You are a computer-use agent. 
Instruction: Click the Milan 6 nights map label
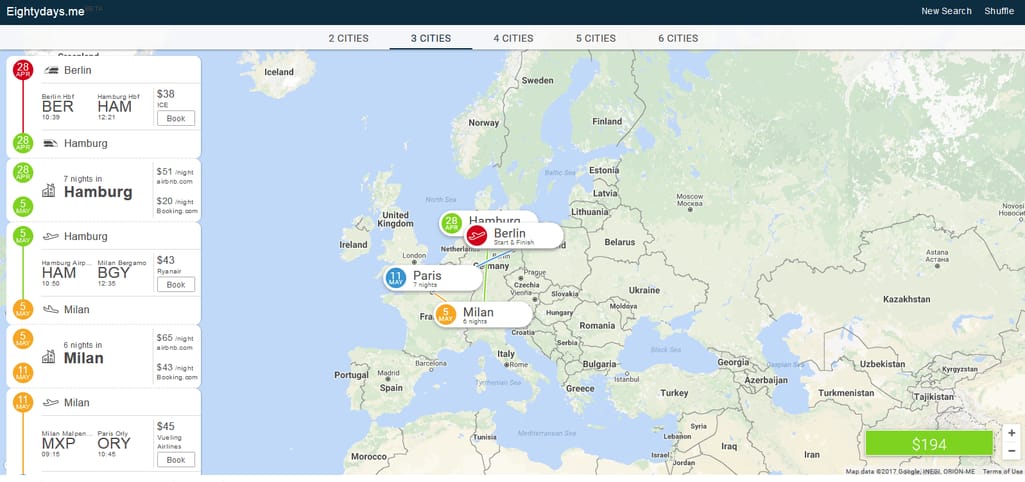(x=483, y=315)
